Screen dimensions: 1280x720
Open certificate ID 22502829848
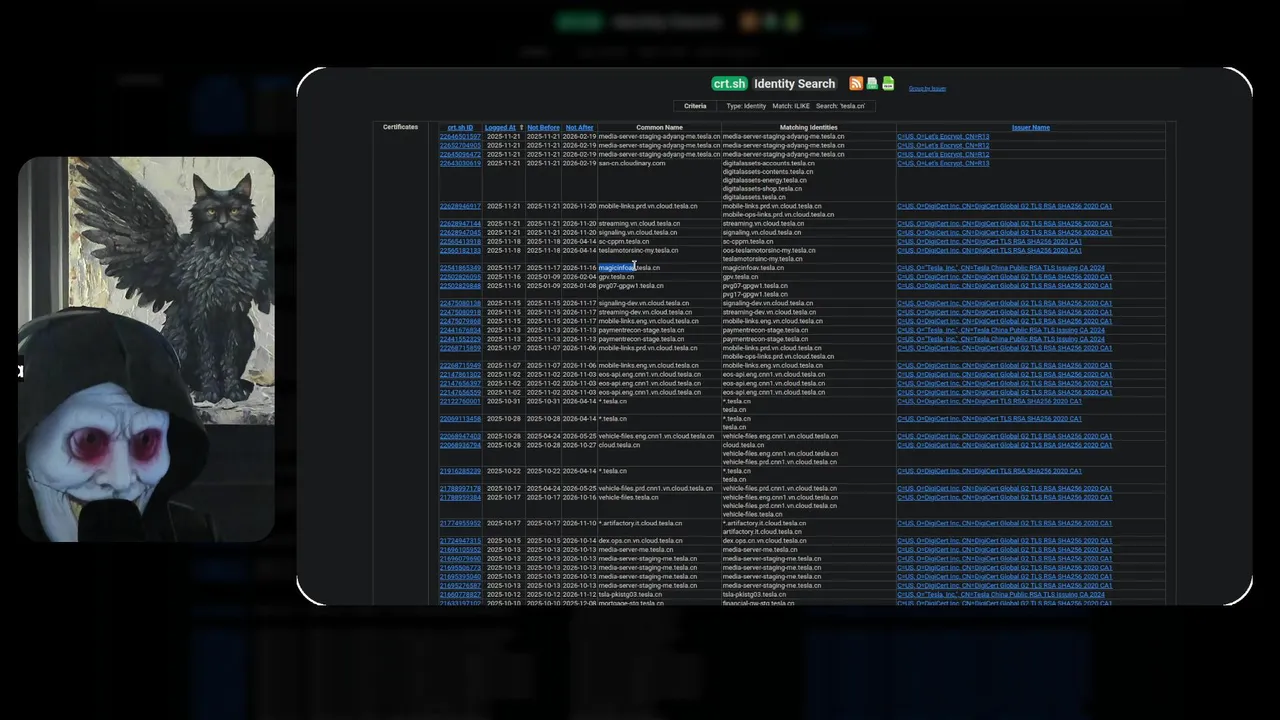(460, 286)
